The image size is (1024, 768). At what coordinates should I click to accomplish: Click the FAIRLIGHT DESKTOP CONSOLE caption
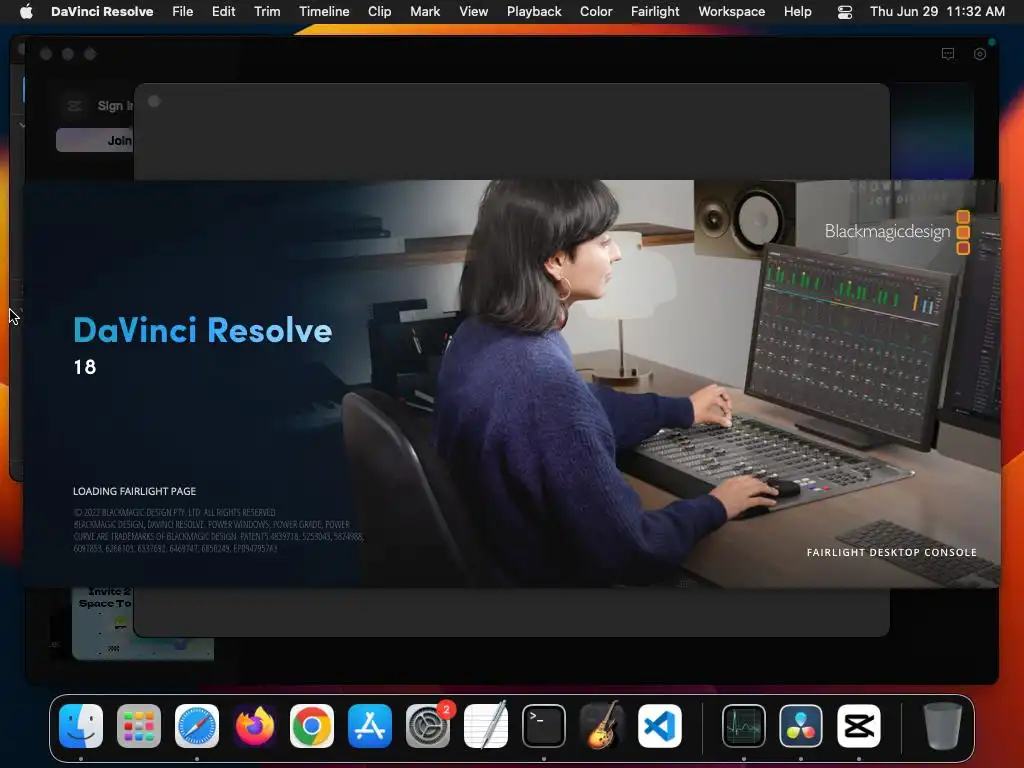(x=891, y=552)
